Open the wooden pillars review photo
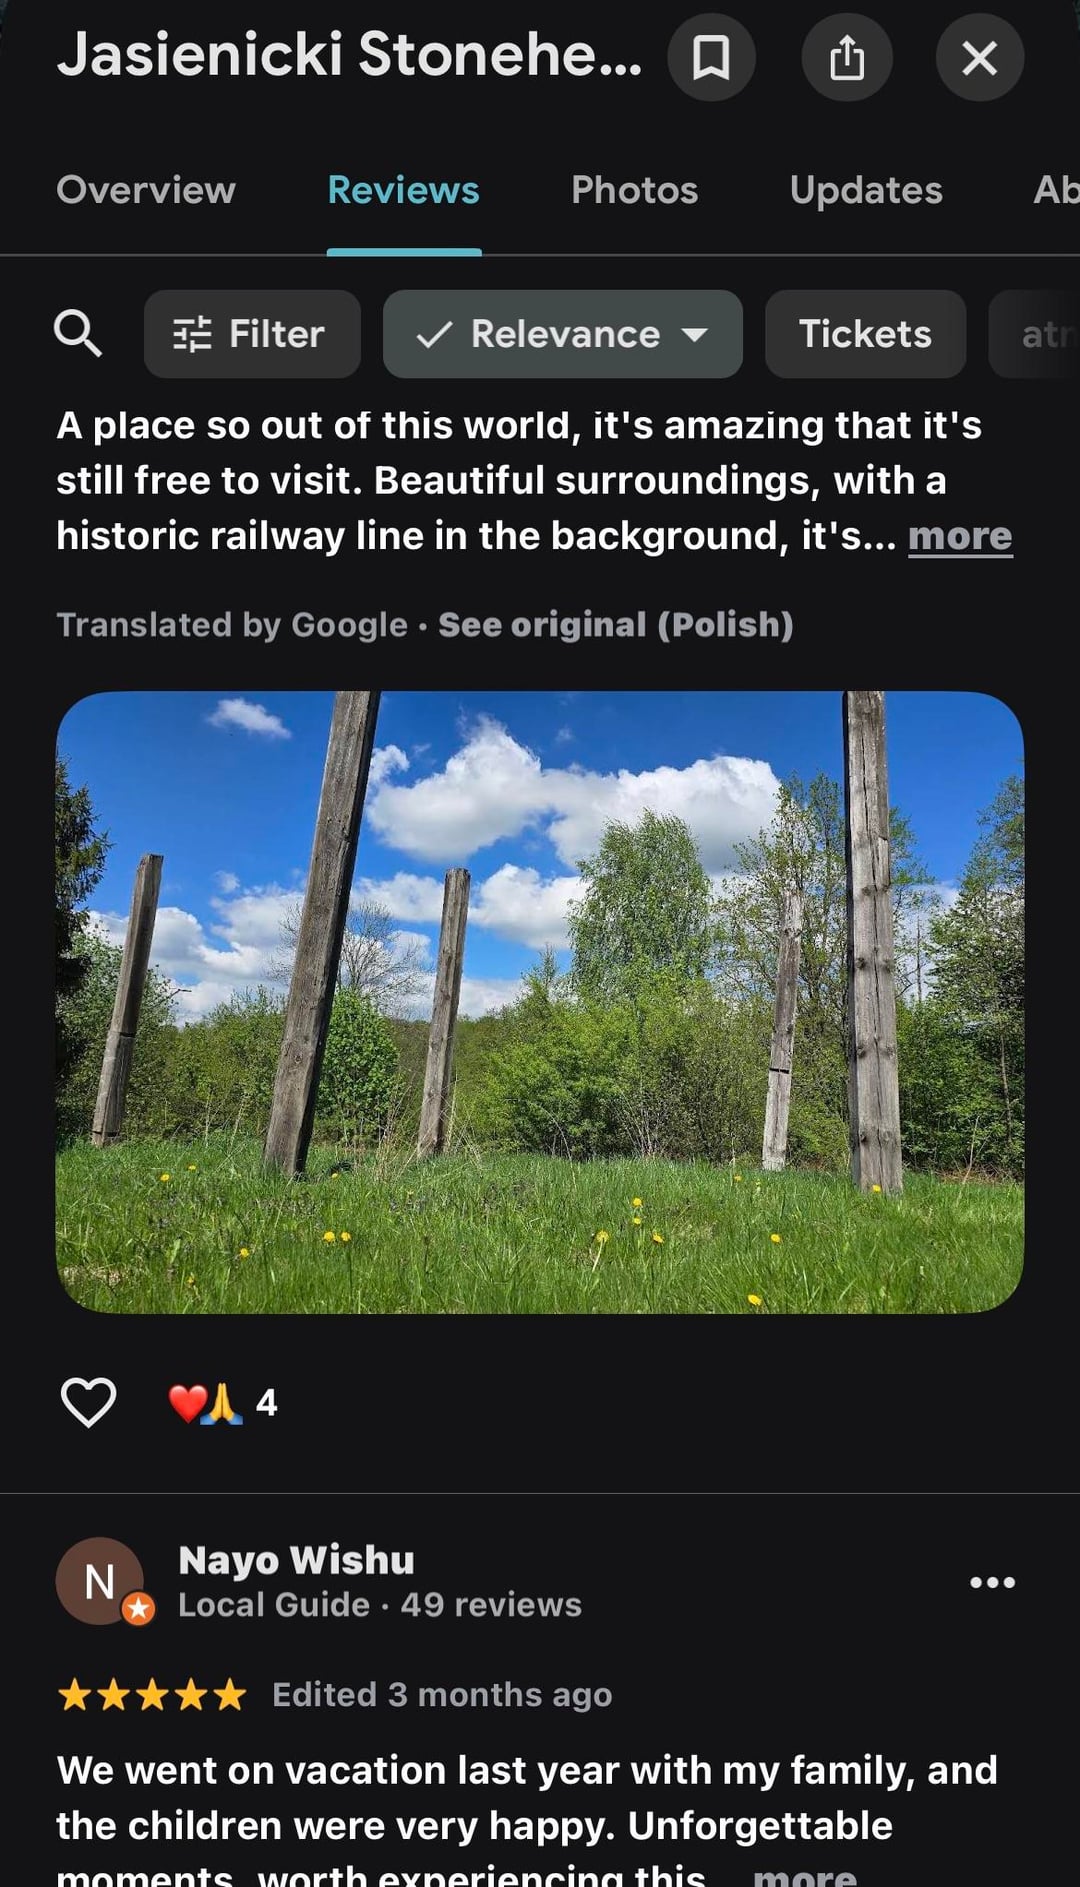This screenshot has height=1887, width=1080. click(x=540, y=1001)
